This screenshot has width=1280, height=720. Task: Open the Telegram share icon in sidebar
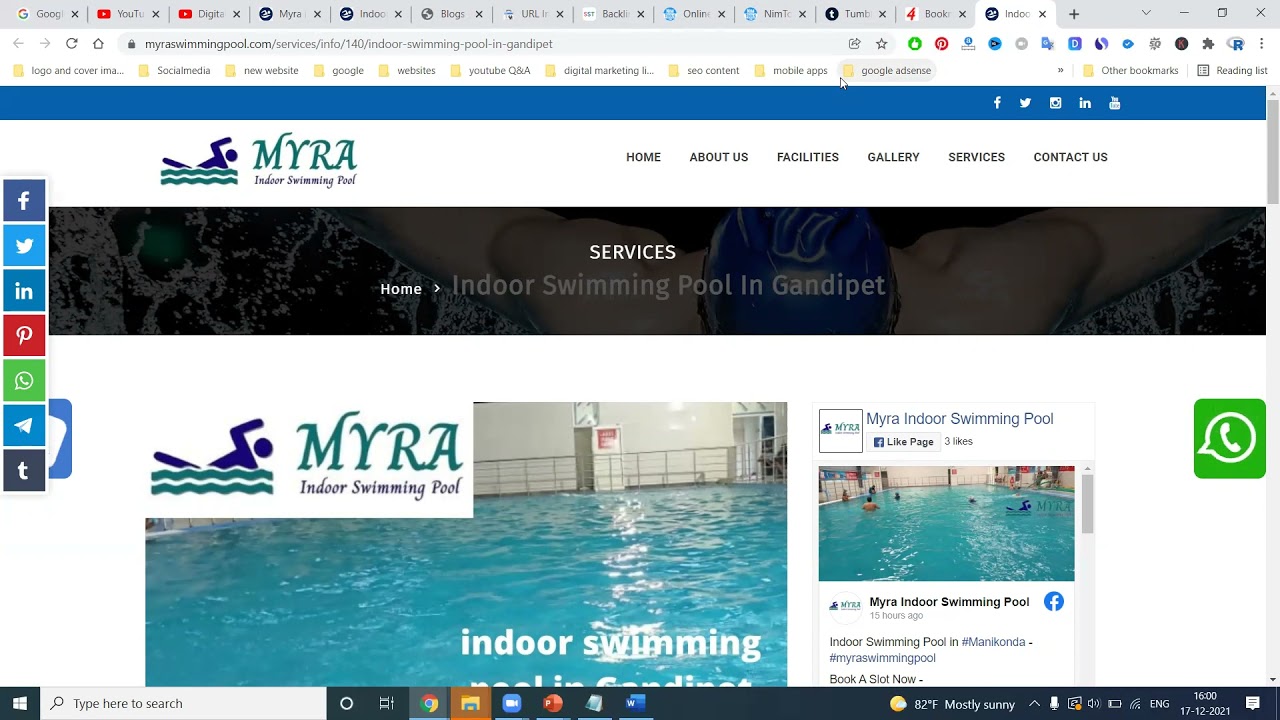(24, 426)
